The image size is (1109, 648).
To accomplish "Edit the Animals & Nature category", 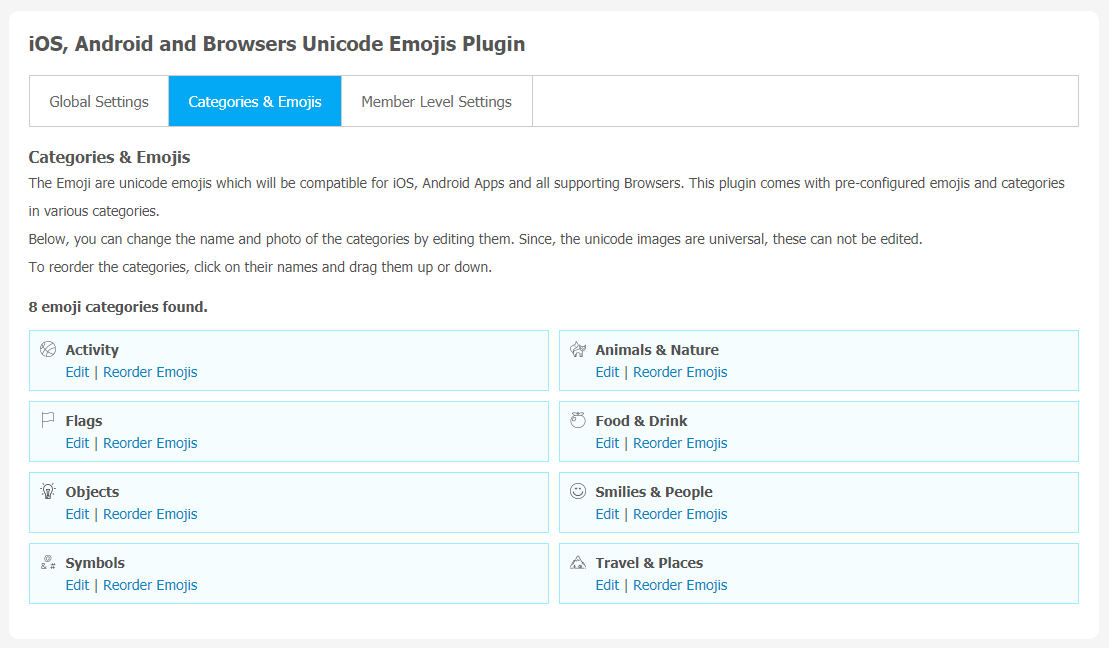I will pos(607,372).
